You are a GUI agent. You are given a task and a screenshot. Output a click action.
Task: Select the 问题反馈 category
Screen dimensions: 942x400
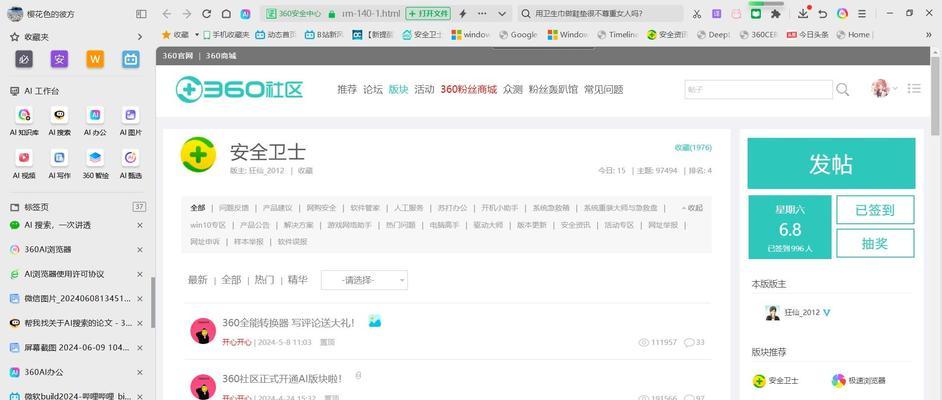[234, 208]
